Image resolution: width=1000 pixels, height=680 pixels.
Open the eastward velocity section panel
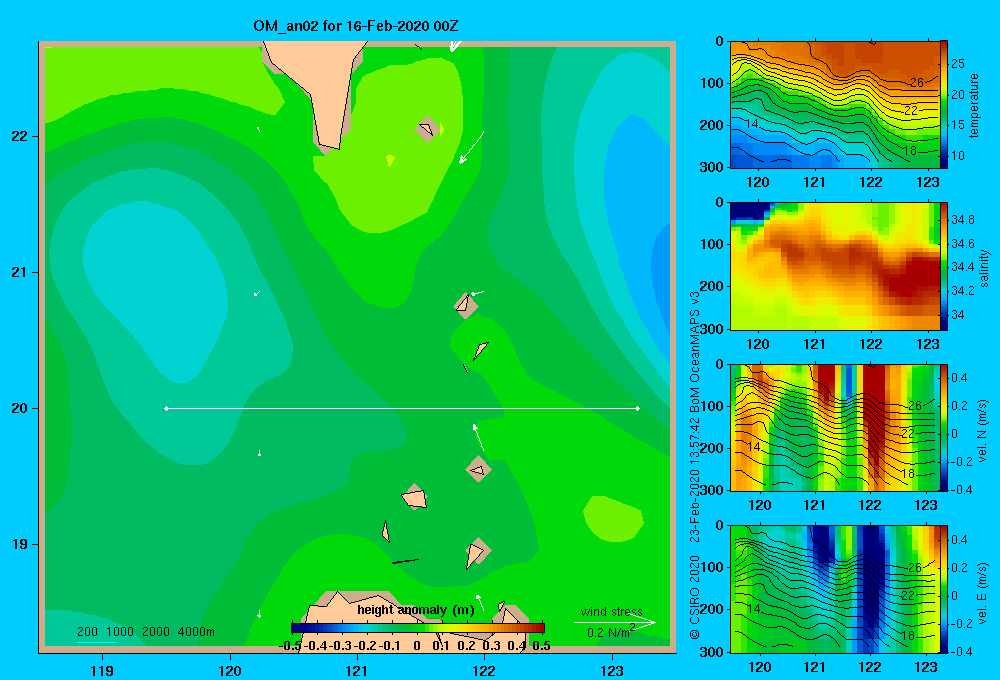coord(835,589)
